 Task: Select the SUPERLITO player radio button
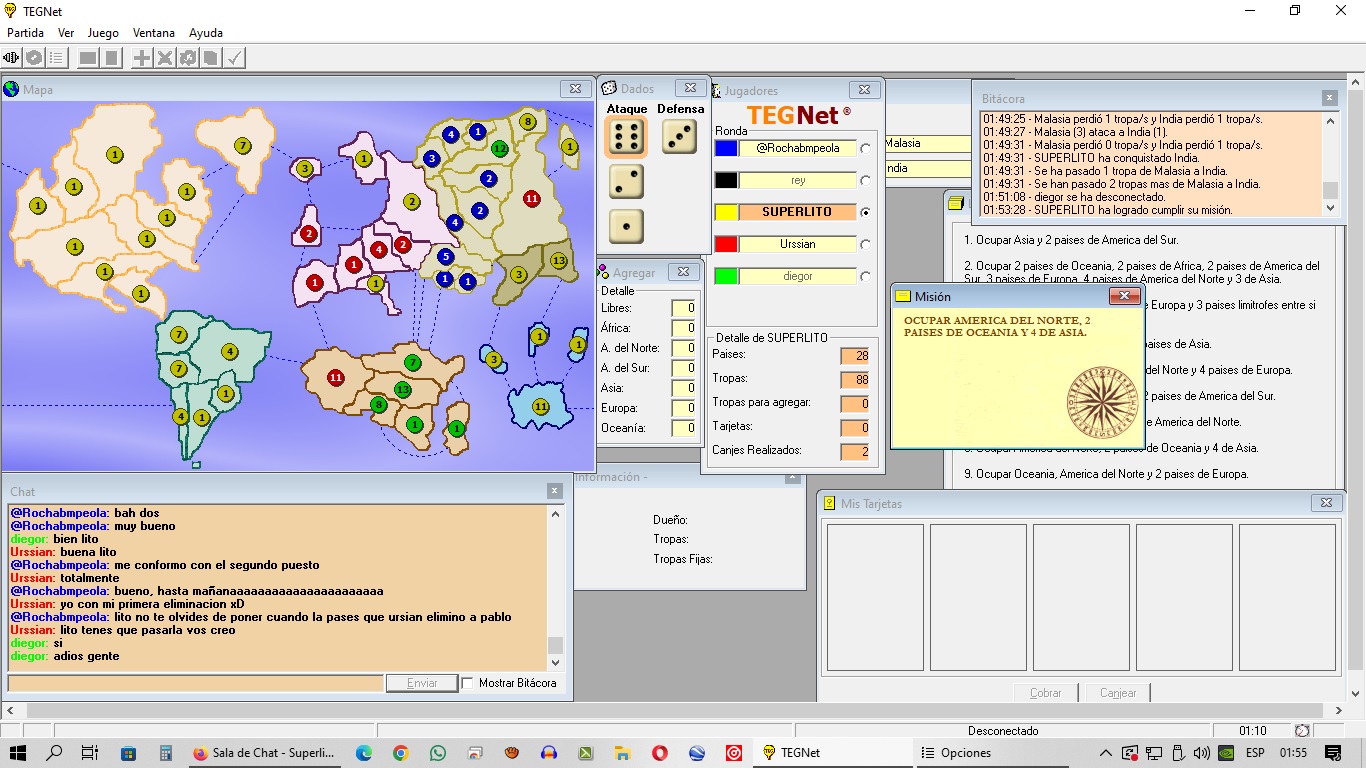pos(865,212)
